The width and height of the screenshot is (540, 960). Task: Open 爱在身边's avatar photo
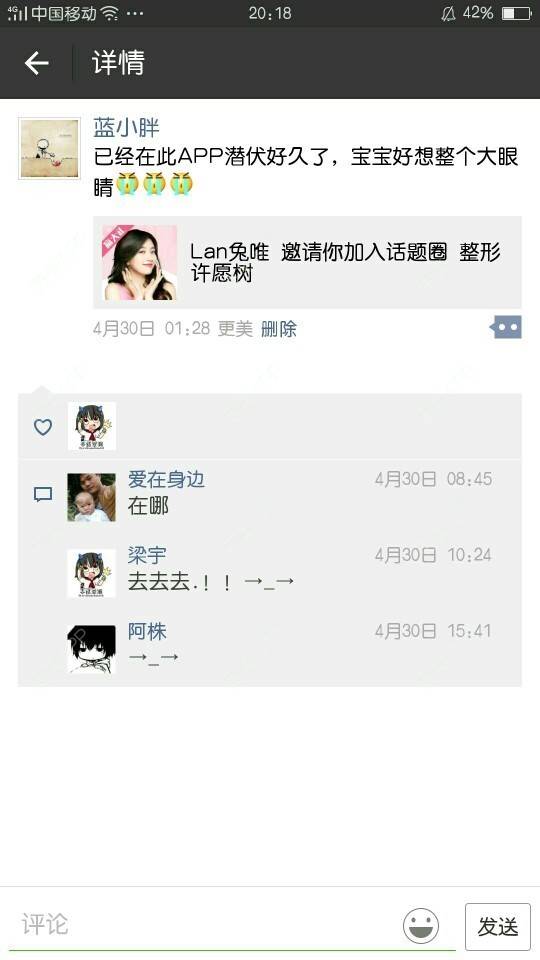91,497
